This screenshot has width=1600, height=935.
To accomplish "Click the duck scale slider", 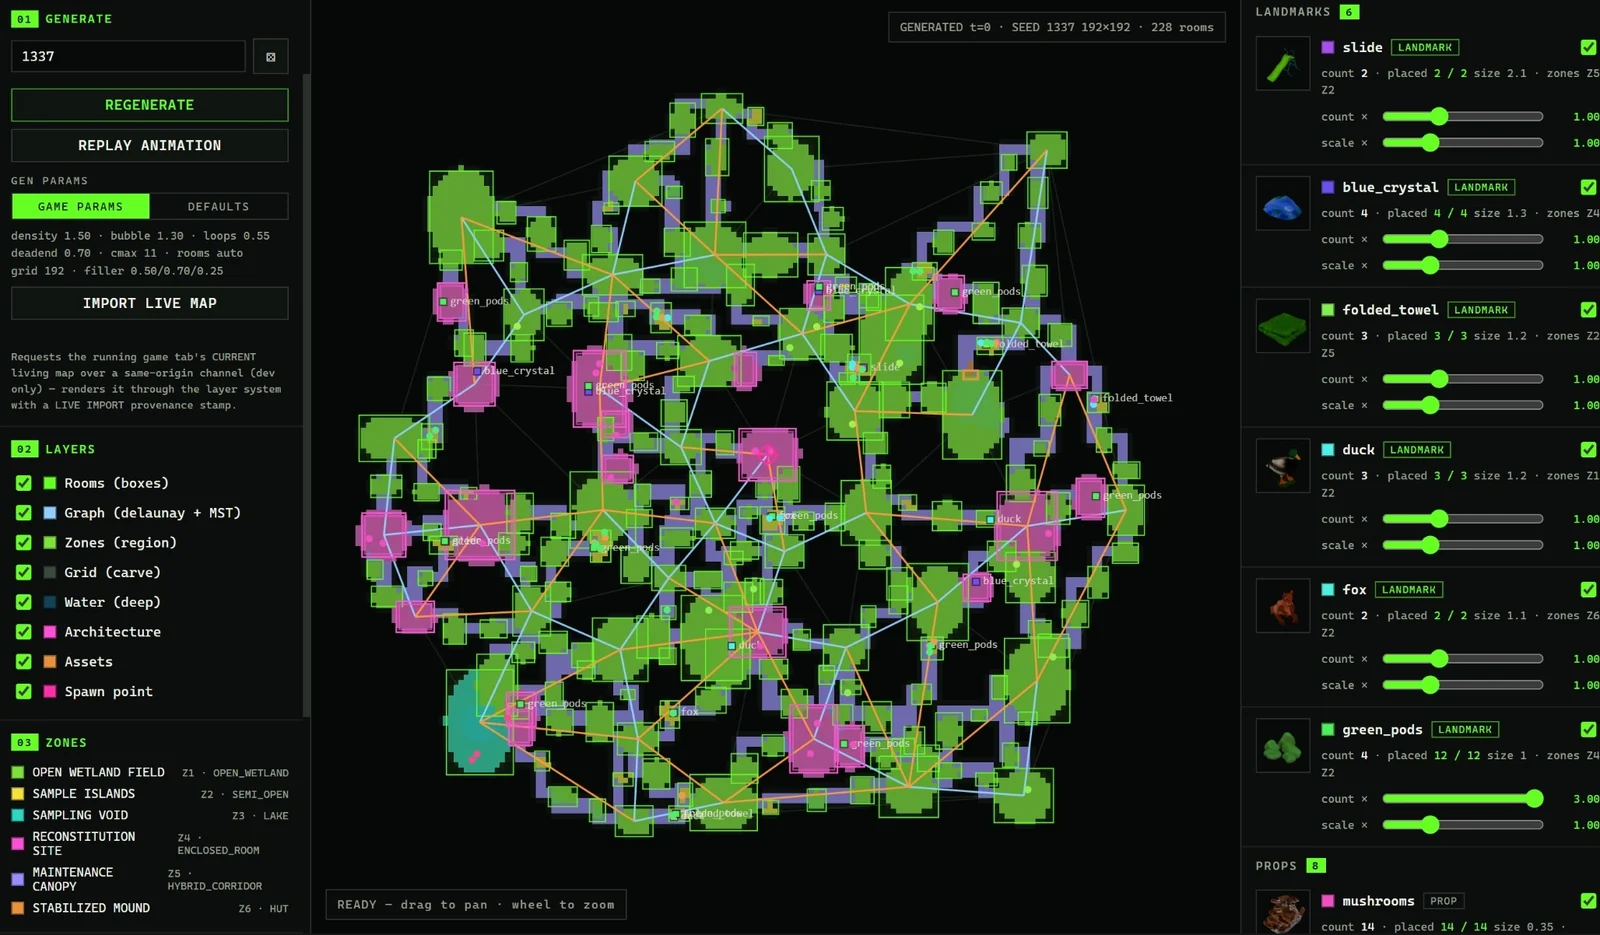I will pos(1462,546).
